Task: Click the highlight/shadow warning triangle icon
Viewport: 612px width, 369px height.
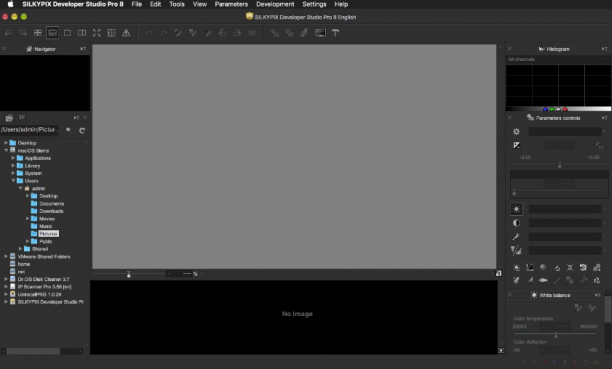Action: point(126,33)
